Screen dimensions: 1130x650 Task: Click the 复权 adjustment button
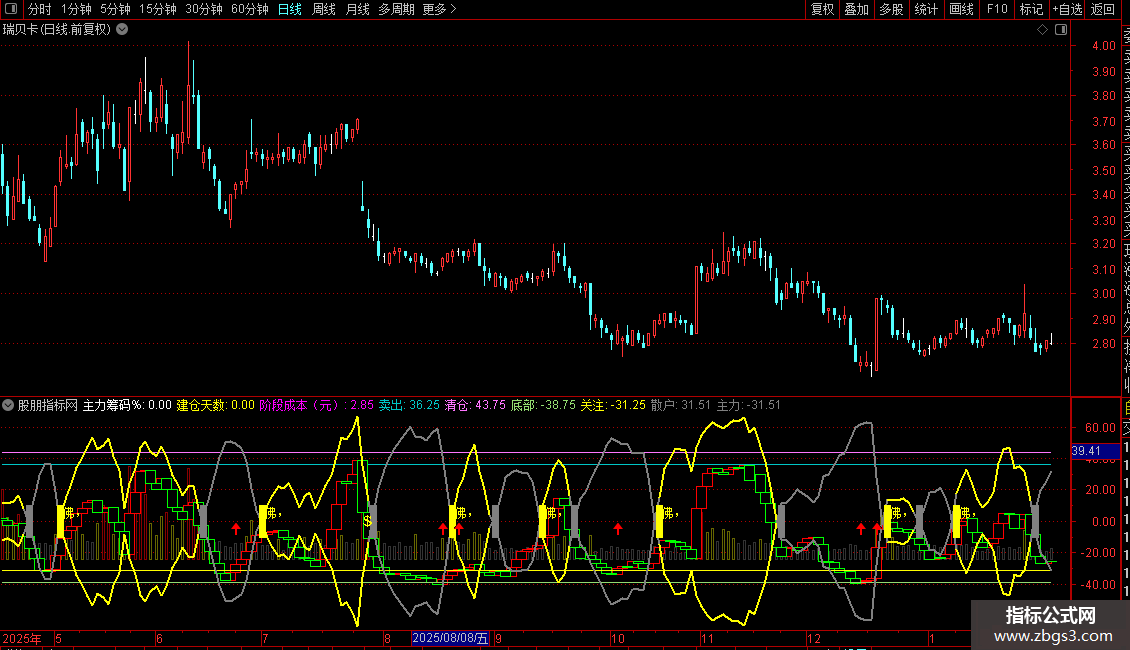[822, 9]
